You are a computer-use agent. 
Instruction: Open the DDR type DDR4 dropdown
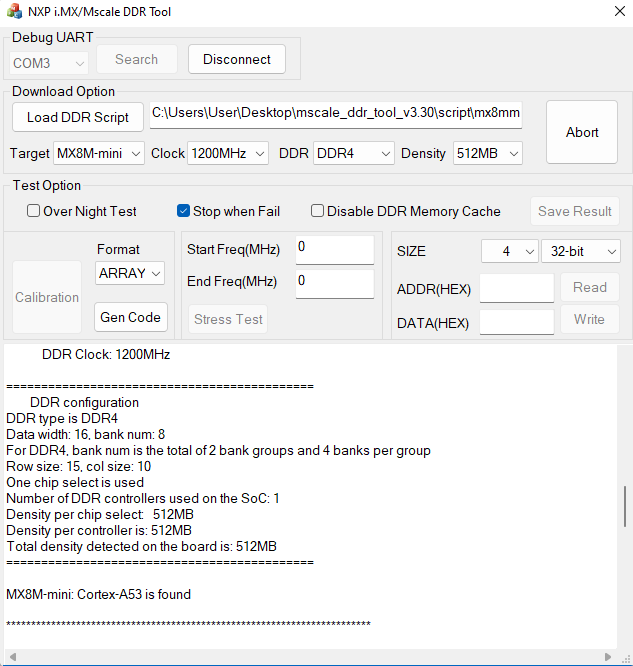pos(354,153)
